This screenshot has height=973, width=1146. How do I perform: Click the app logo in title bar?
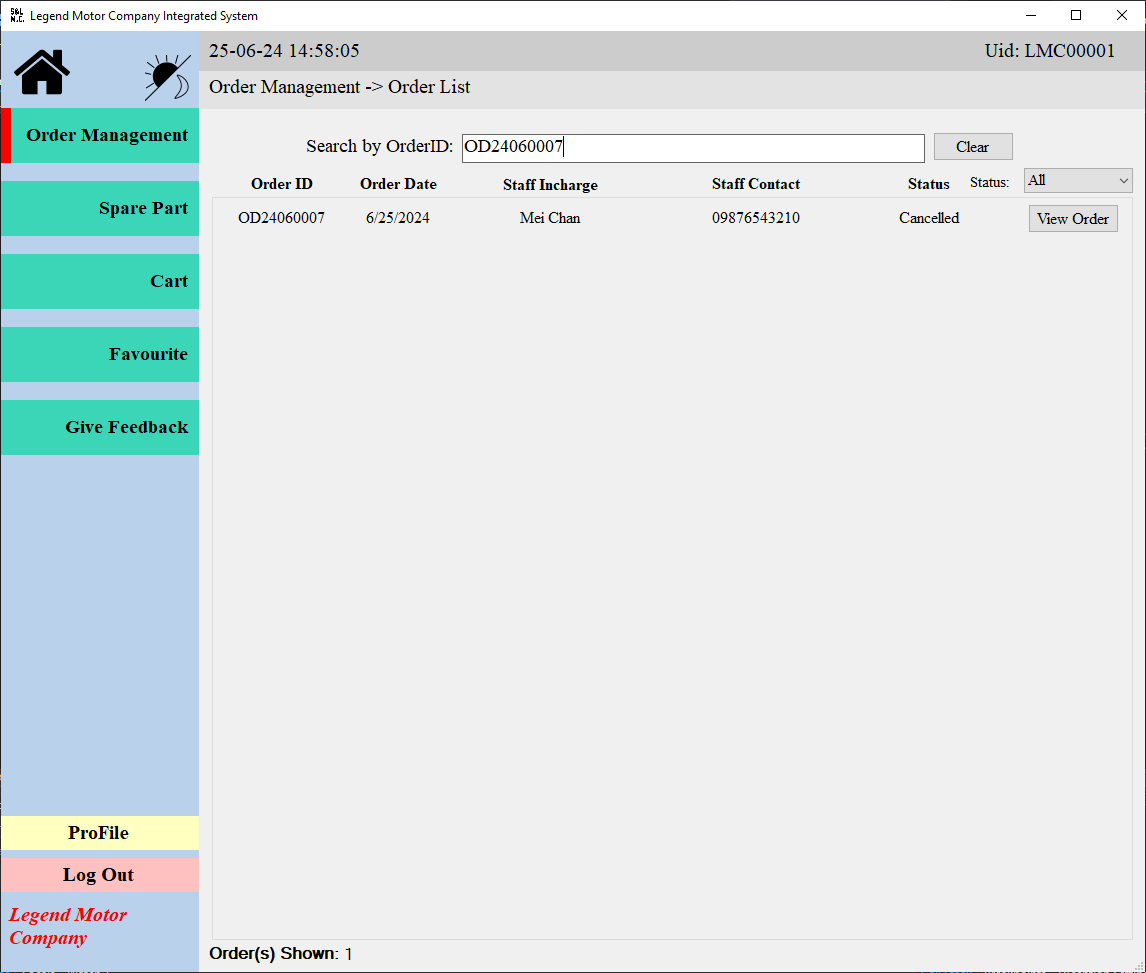click(16, 16)
